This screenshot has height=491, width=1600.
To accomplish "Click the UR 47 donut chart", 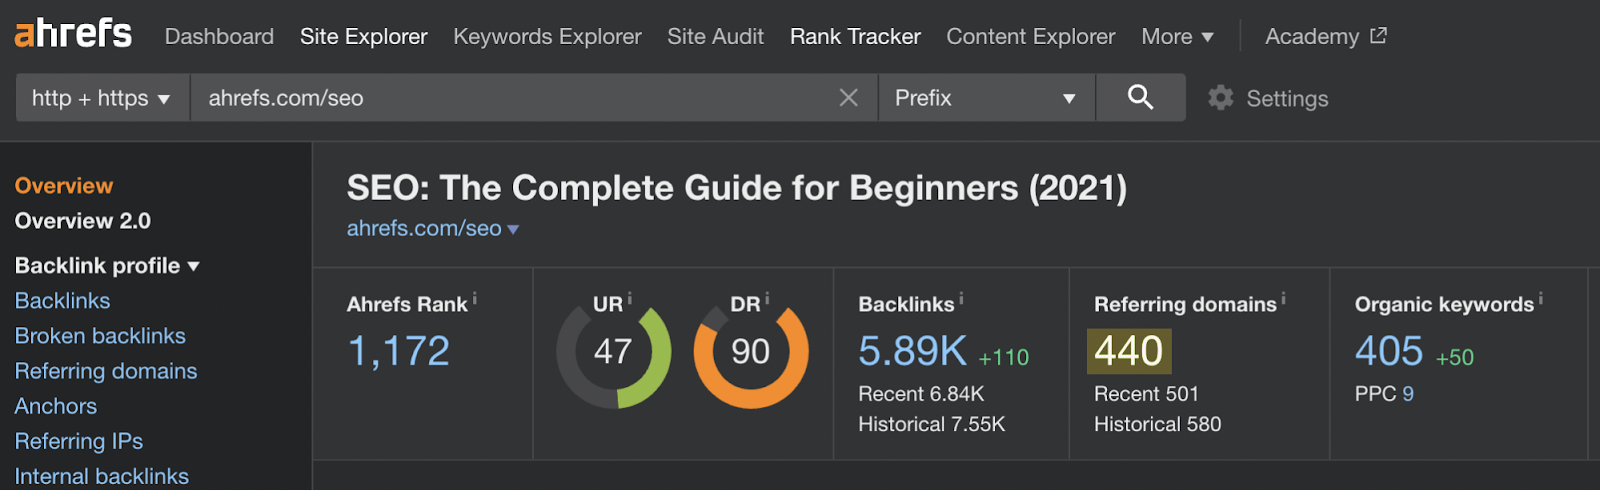I will (x=613, y=352).
